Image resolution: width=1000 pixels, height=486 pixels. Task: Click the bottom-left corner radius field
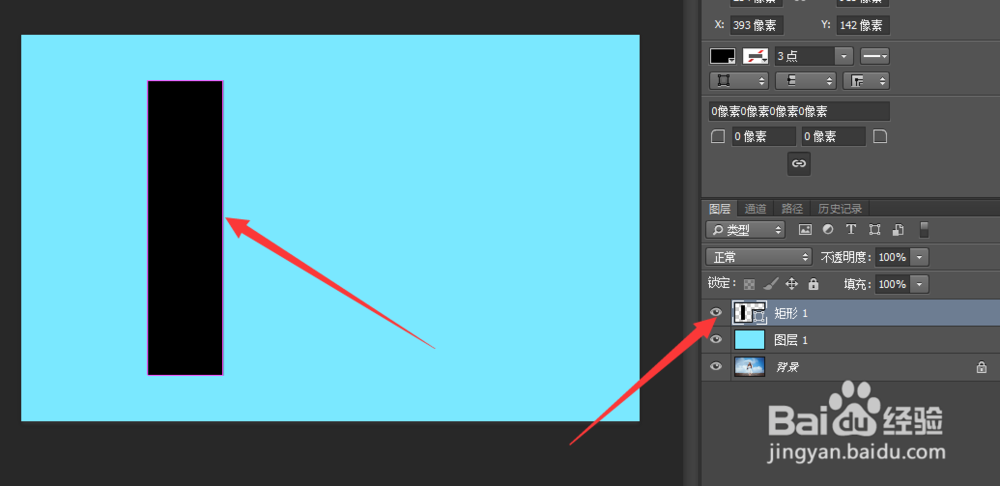point(763,136)
